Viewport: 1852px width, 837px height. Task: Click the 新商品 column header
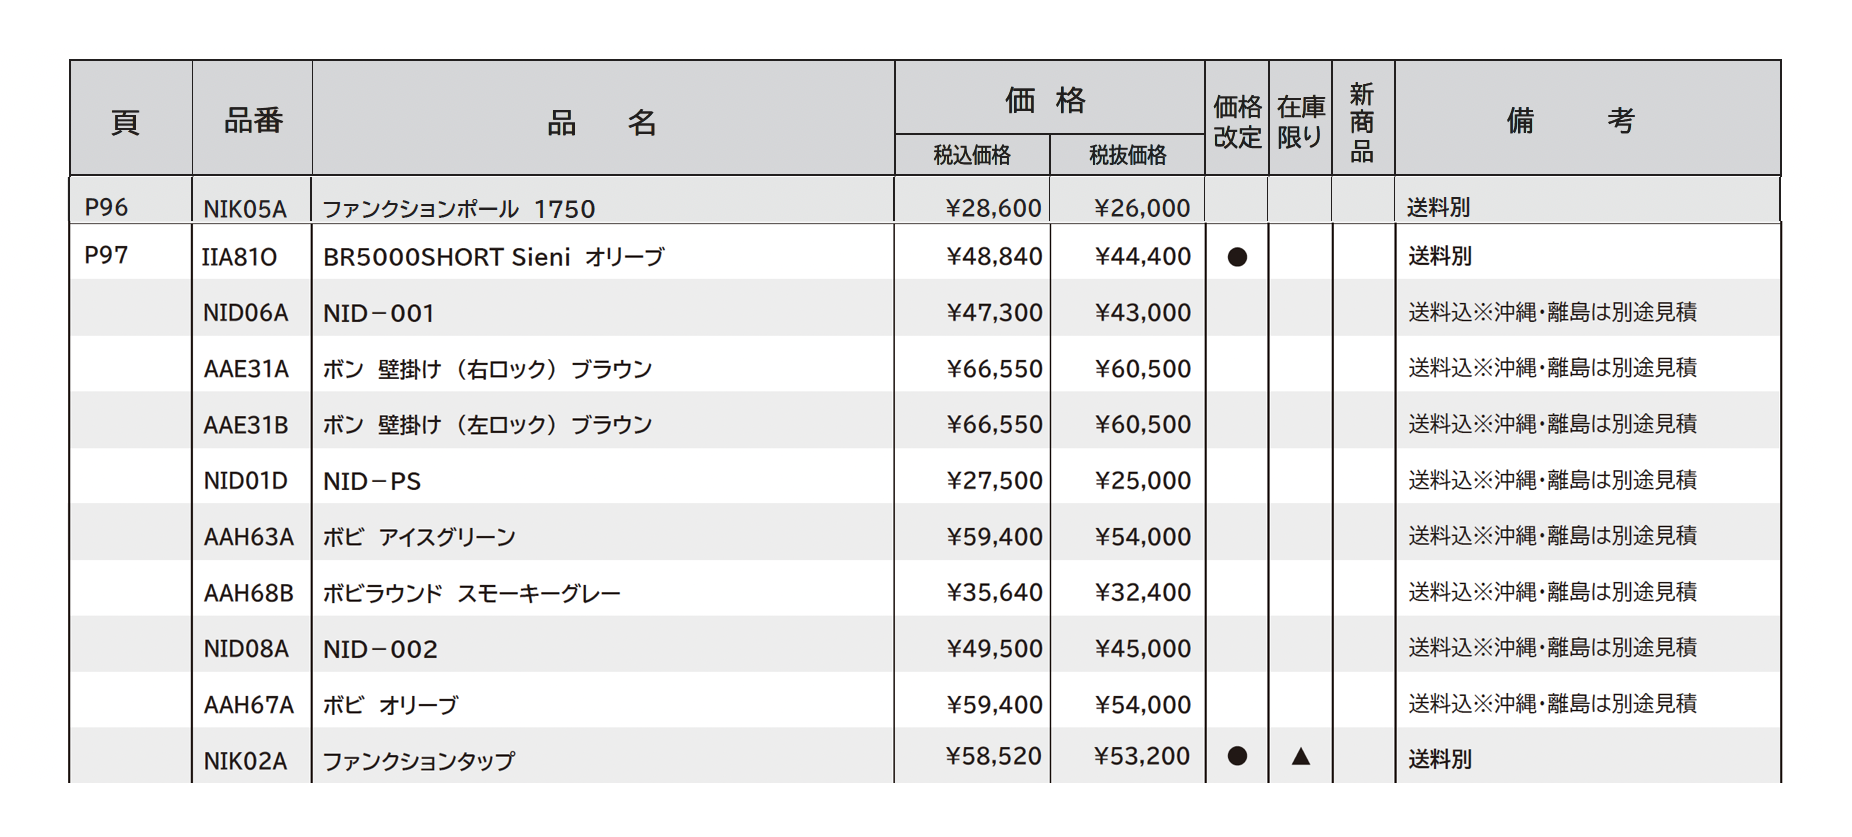point(1362,121)
